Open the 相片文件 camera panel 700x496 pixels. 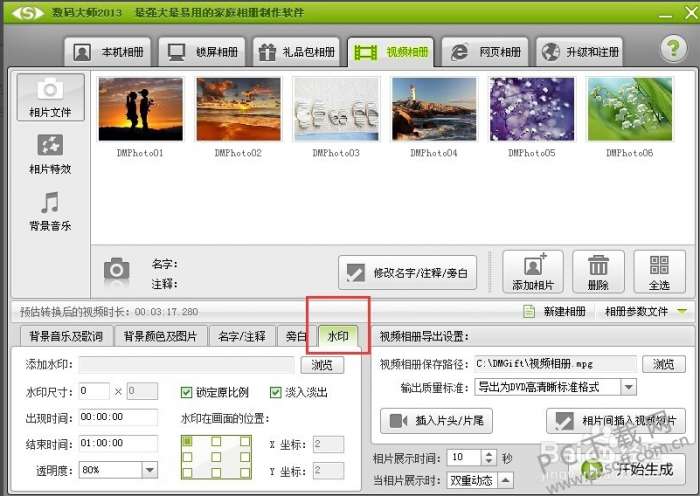(50, 97)
